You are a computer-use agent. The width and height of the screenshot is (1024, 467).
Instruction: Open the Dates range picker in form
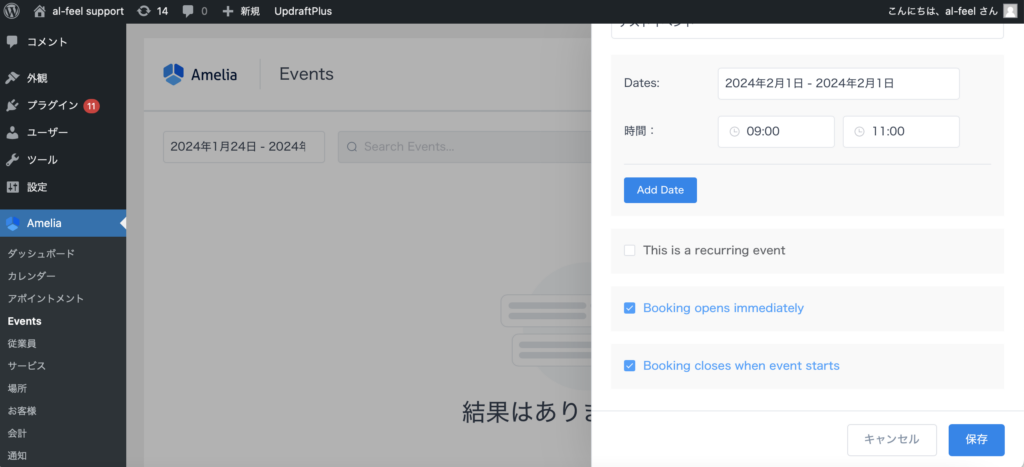tap(838, 84)
